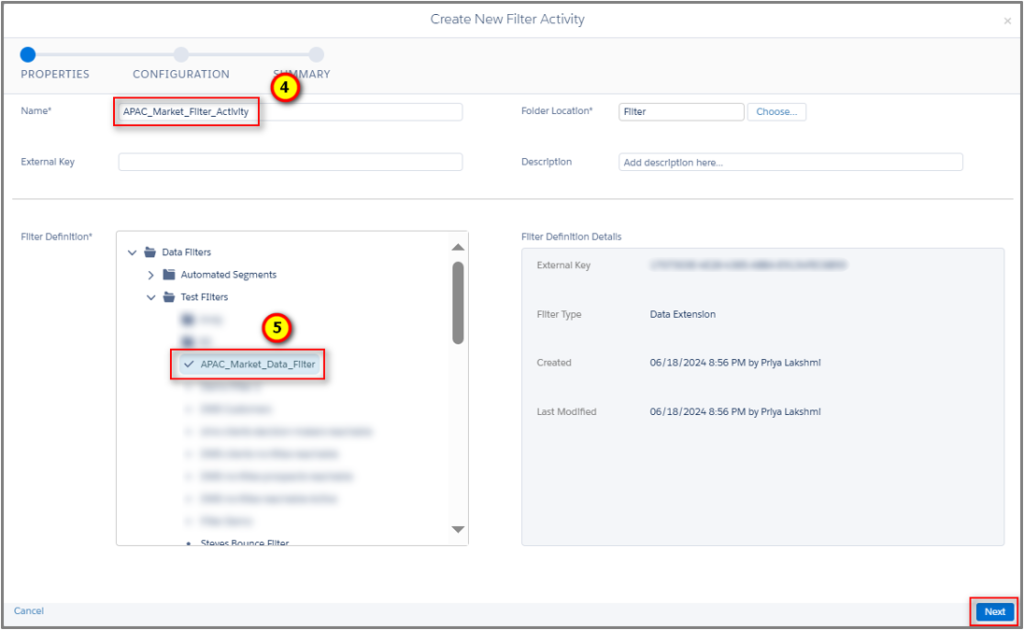The image size is (1024, 630).
Task: Click the Automated Segments folder label
Action: point(229,275)
